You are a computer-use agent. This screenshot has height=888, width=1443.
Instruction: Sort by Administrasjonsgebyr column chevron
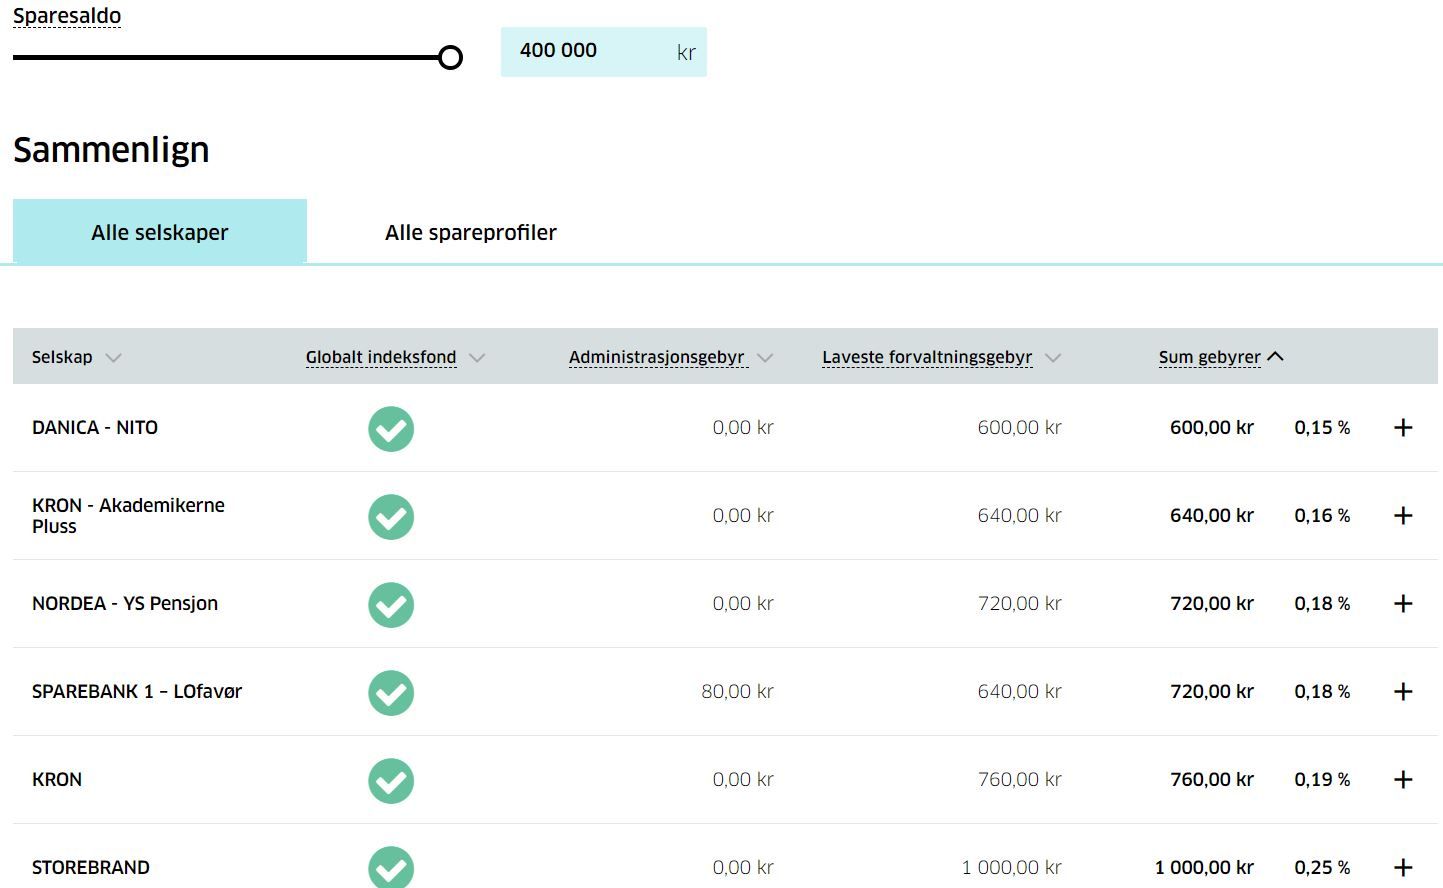[765, 358]
